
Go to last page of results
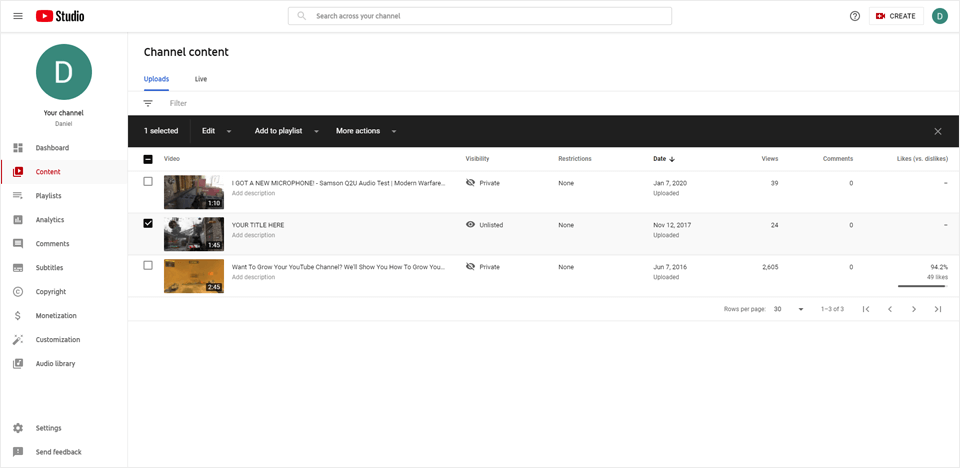tap(938, 309)
